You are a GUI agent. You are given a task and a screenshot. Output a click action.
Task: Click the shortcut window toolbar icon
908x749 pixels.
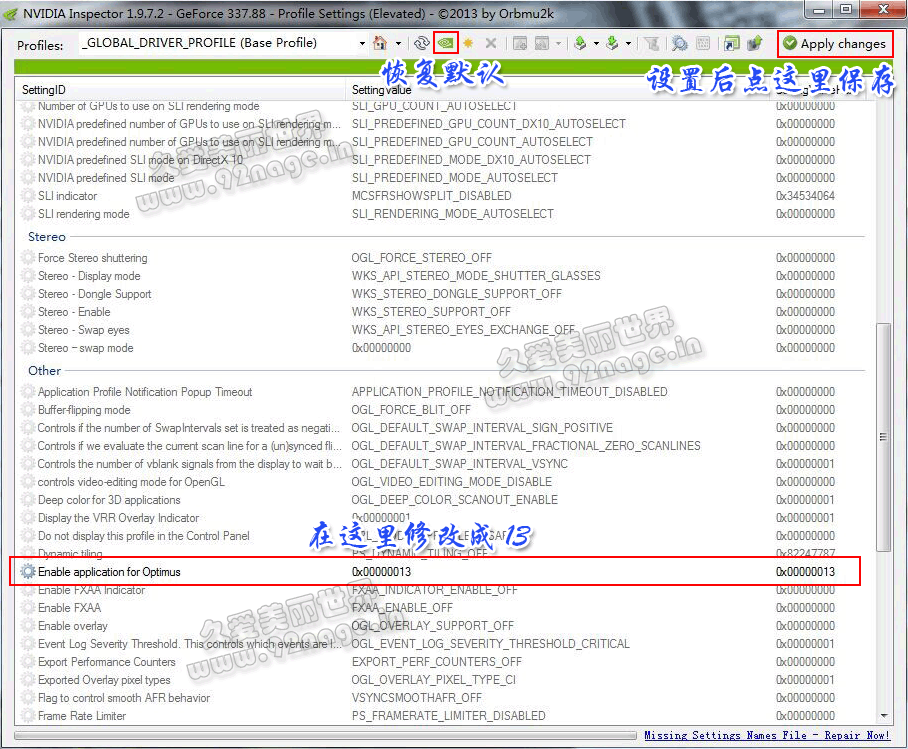click(x=732, y=43)
